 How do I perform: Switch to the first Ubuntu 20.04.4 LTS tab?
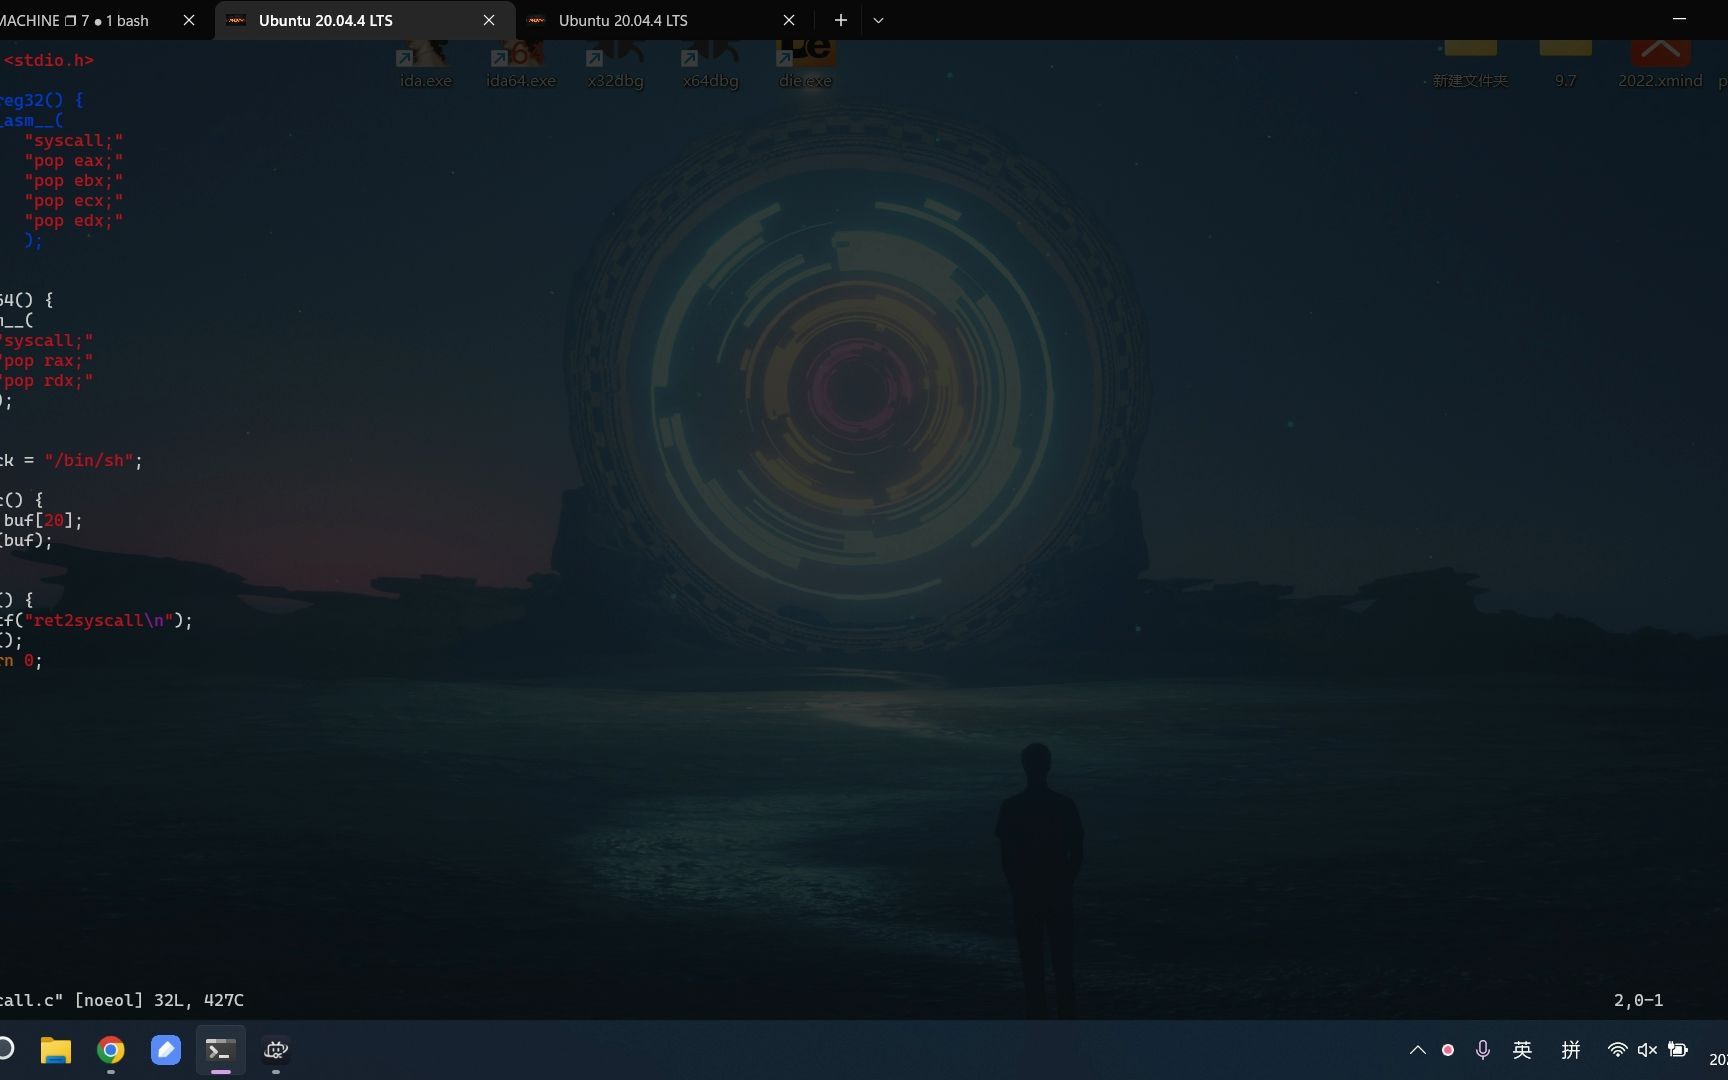click(x=364, y=20)
